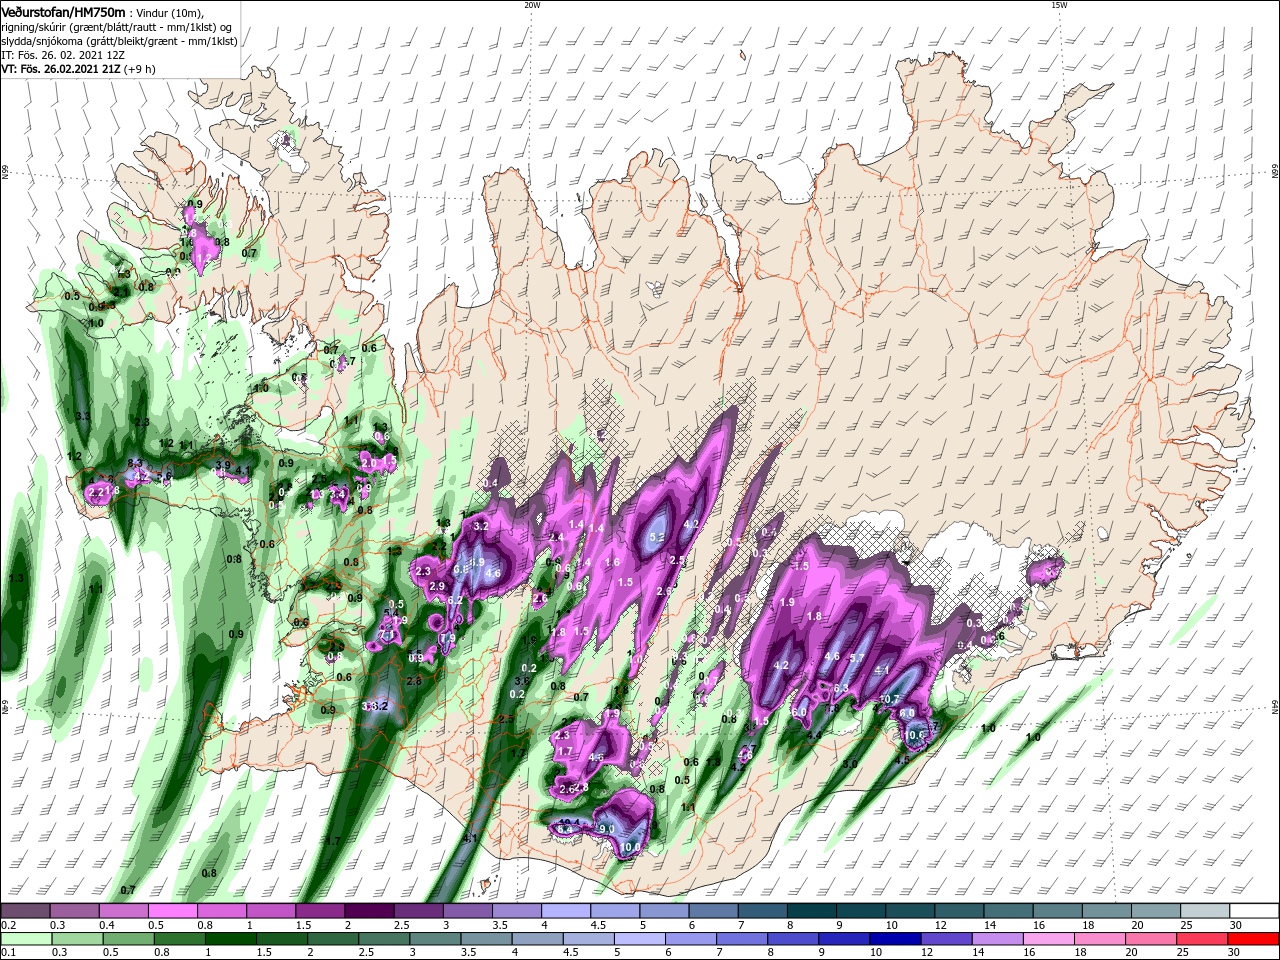Click the 3.0 rain value near southeast coast
The width and height of the screenshot is (1280, 960).
point(850,764)
